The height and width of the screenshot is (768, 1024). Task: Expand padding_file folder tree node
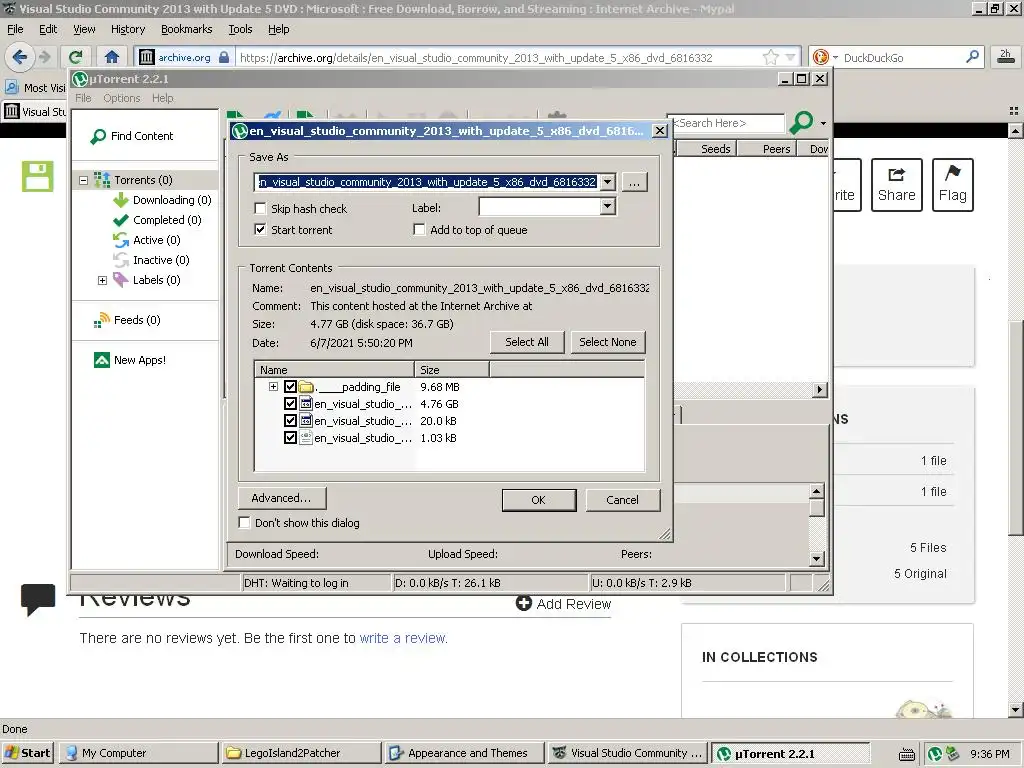(273, 387)
